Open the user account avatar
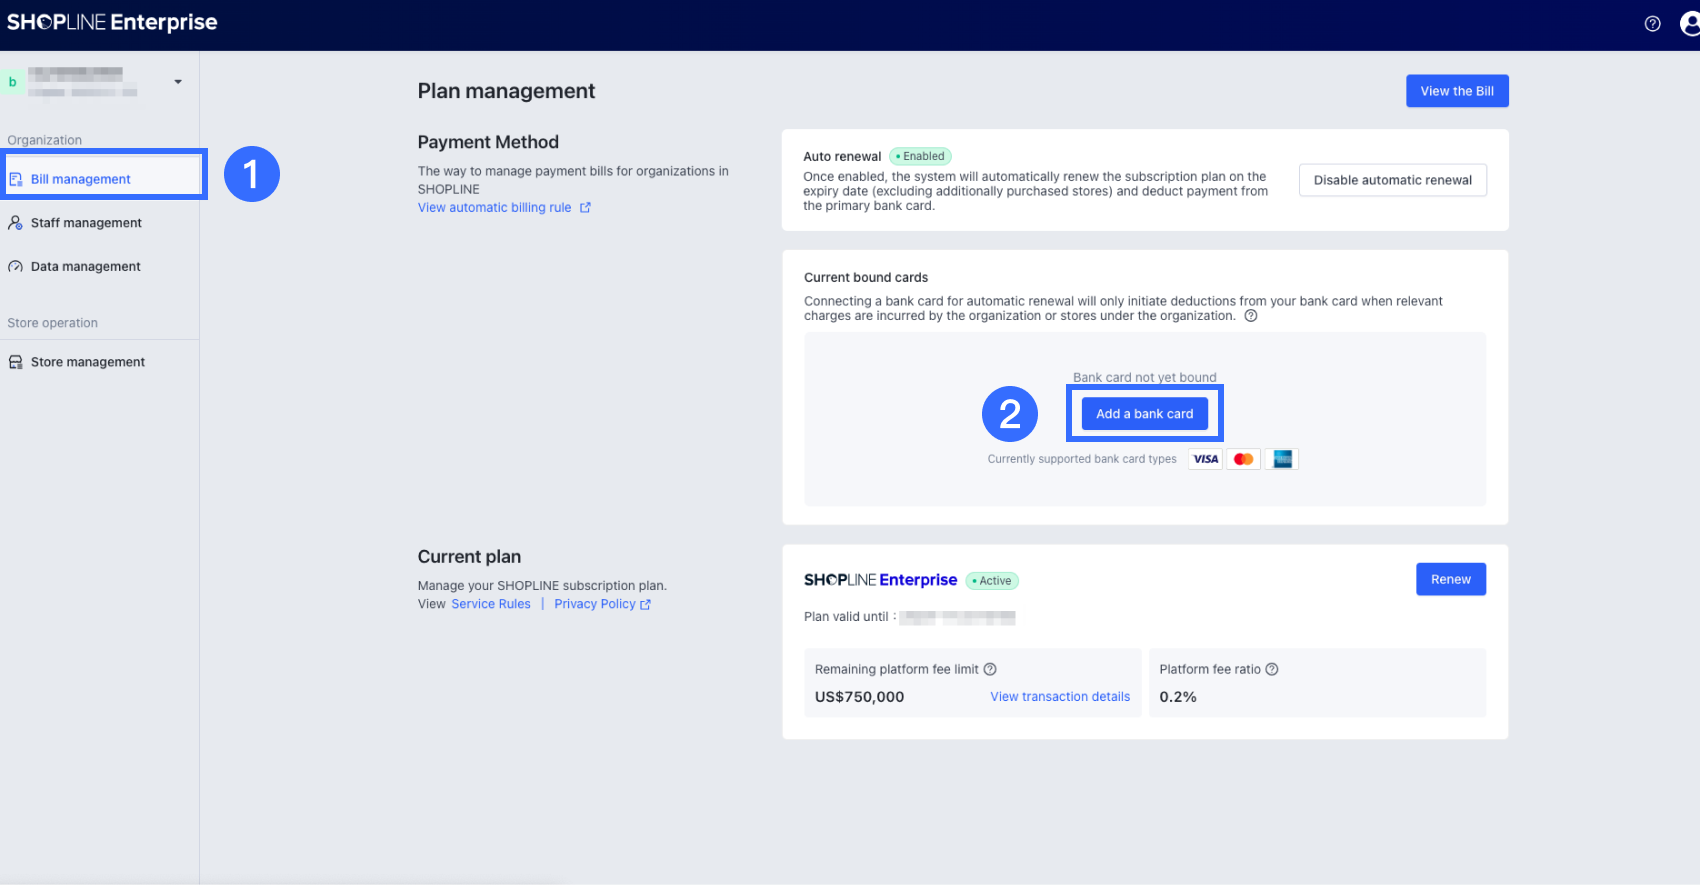 tap(1691, 24)
